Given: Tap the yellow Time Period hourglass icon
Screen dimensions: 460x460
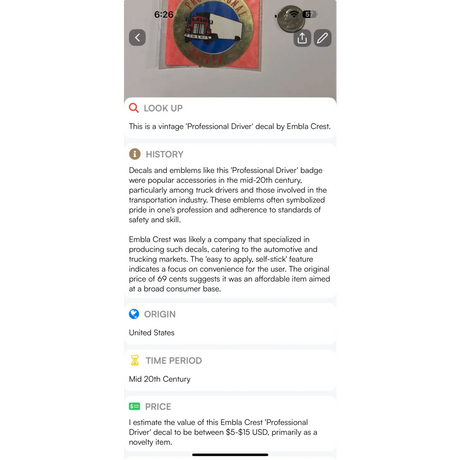Looking at the screenshot, I should [x=135, y=360].
